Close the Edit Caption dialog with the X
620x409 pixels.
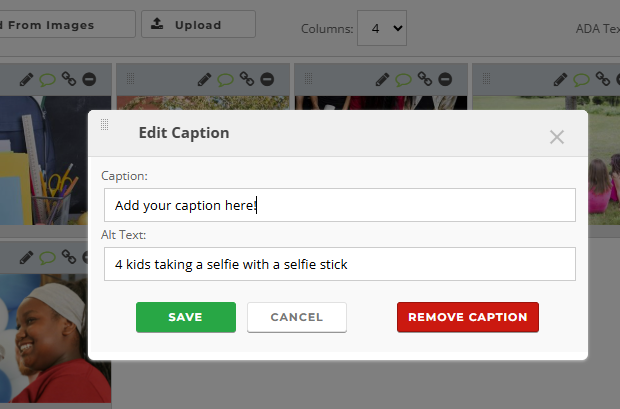(x=557, y=137)
